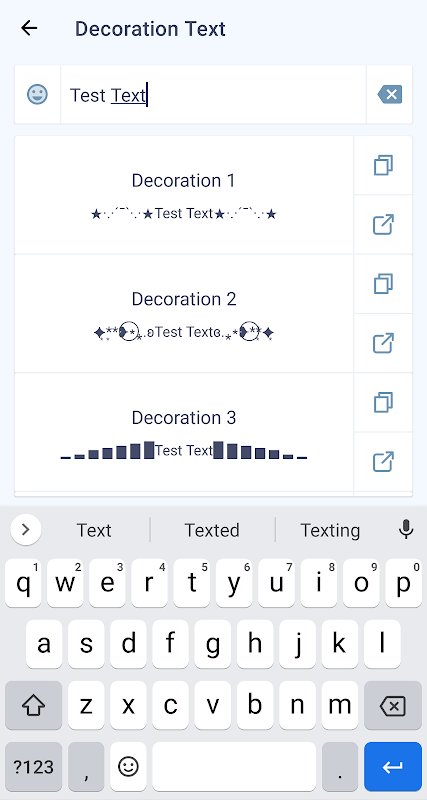Screen dimensions: 427x800
Task: Share Decoration 1 via external icon
Action: 383,224
